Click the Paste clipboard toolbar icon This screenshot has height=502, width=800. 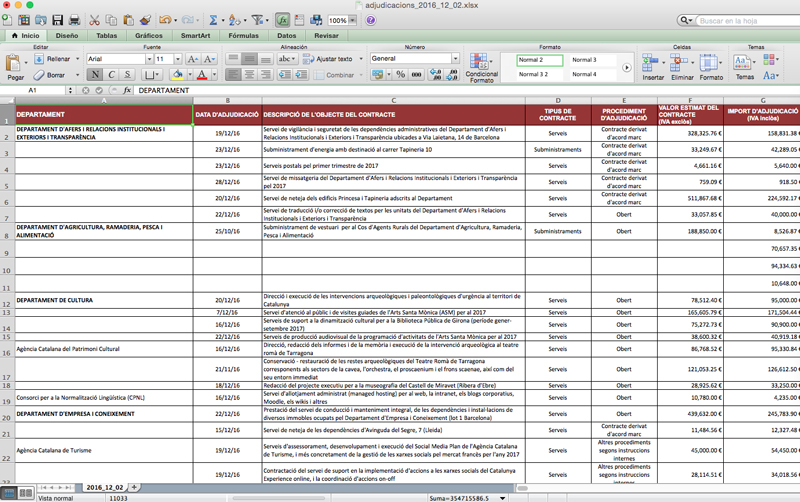click(128, 20)
